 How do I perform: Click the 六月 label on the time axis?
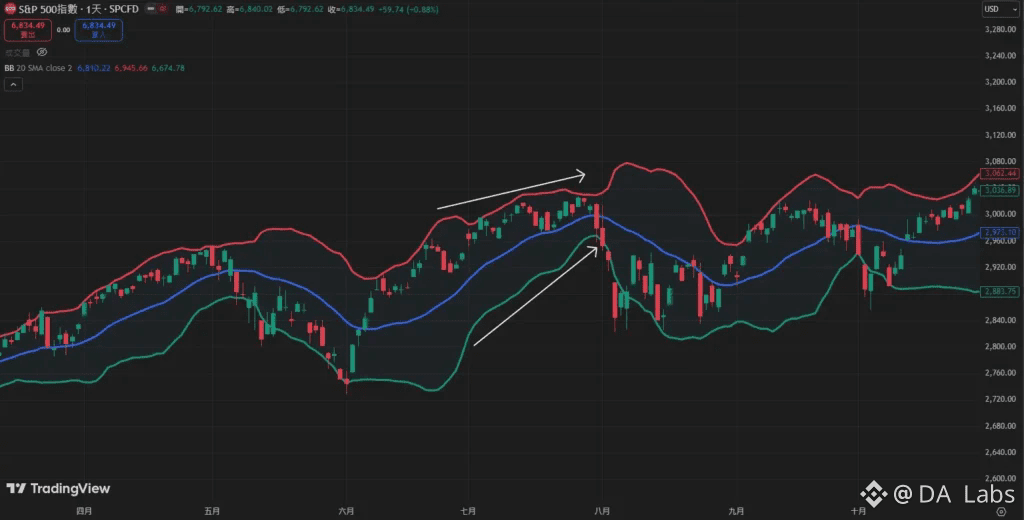(347, 511)
